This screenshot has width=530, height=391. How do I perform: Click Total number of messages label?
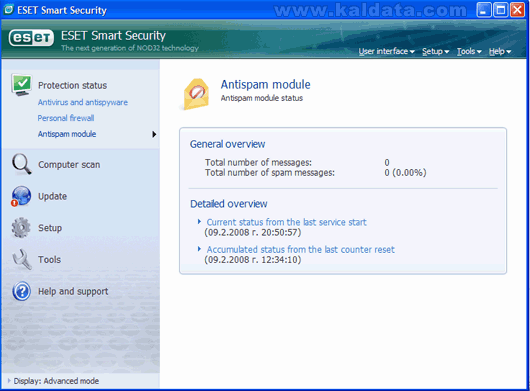[258, 163]
